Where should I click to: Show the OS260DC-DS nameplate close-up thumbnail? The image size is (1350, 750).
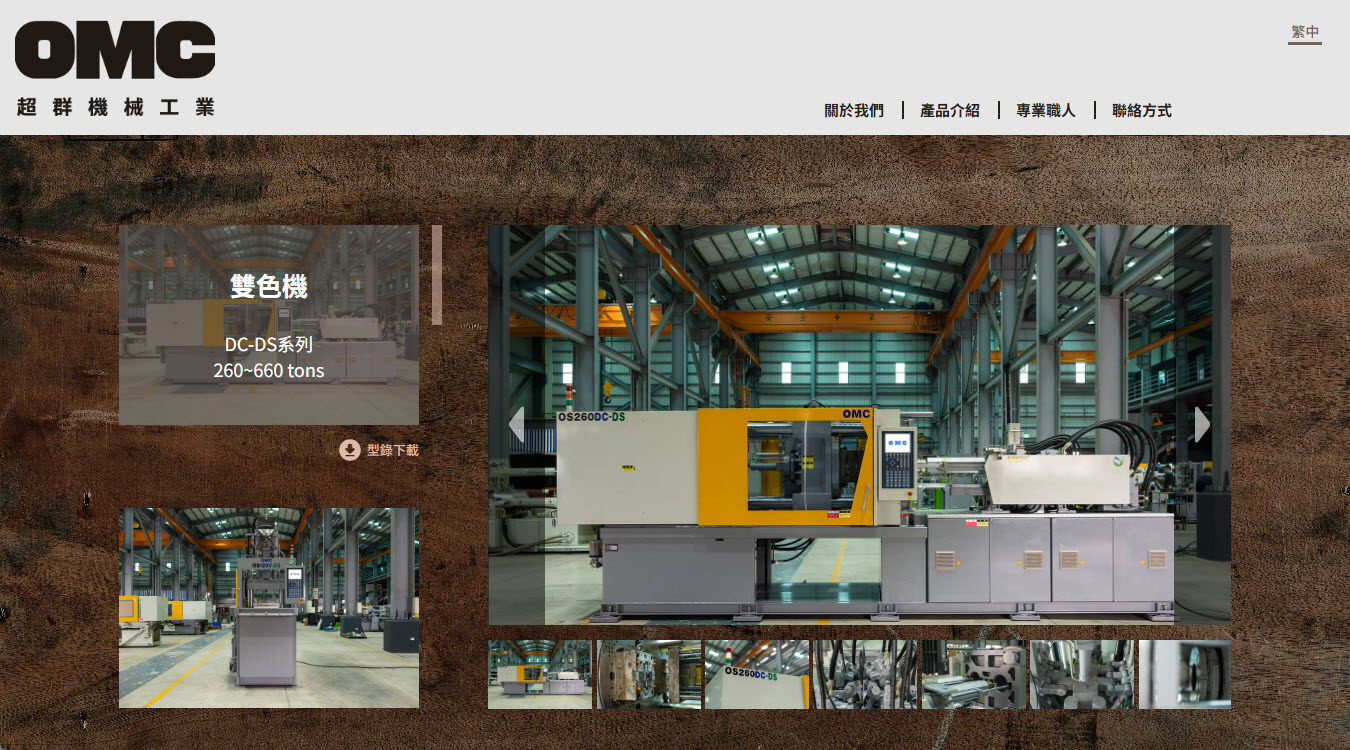pos(757,674)
